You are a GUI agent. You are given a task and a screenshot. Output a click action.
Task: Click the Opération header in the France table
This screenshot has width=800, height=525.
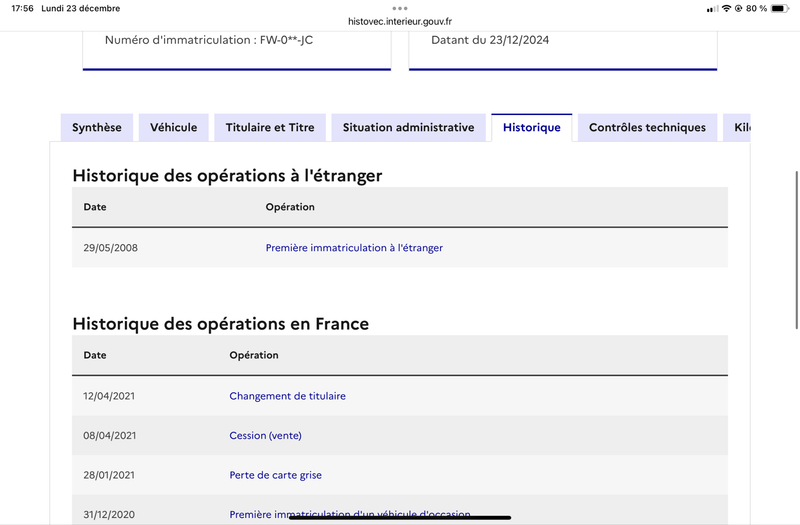point(254,355)
